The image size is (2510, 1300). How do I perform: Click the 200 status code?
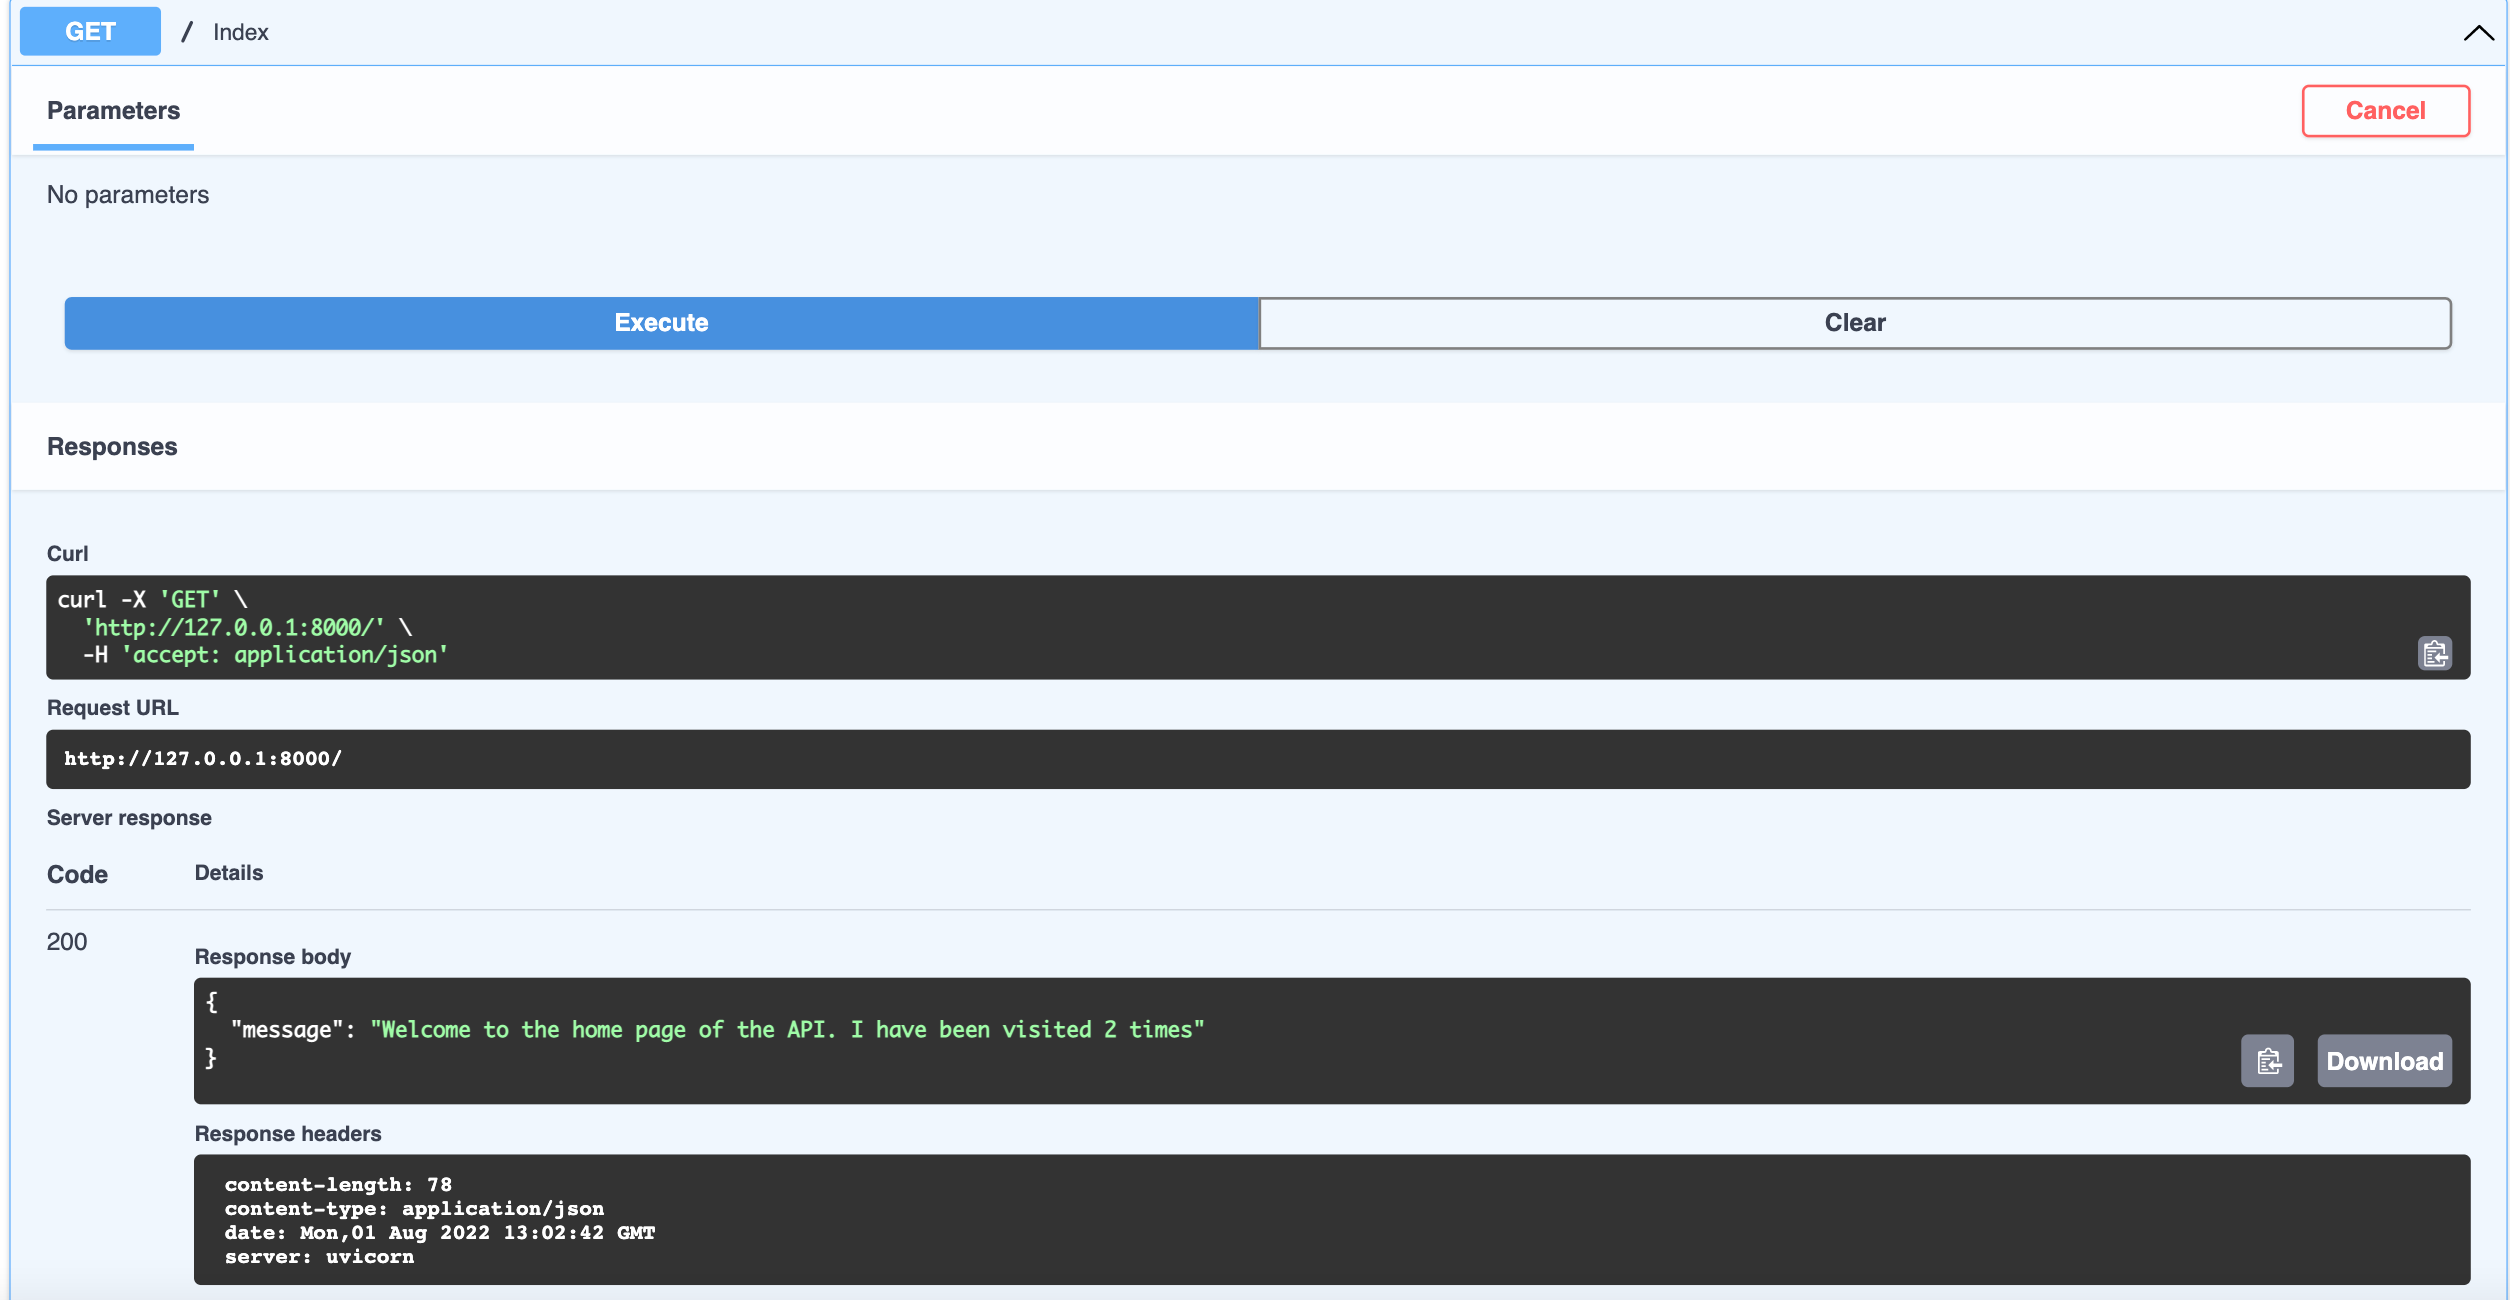(67, 942)
